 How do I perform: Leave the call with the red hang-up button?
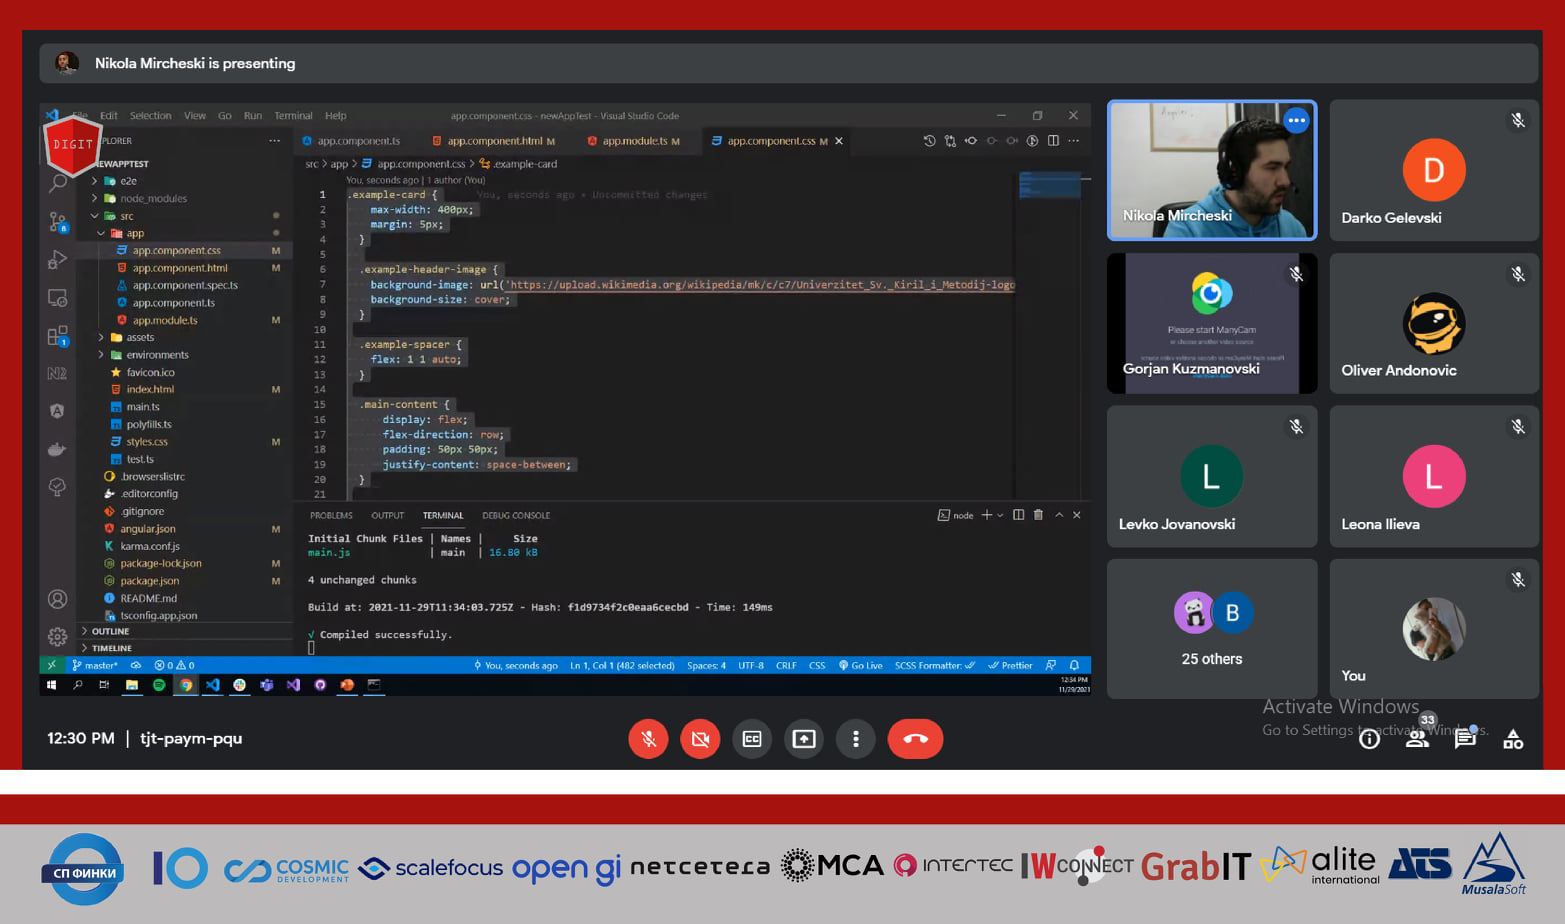pyautogui.click(x=915, y=739)
